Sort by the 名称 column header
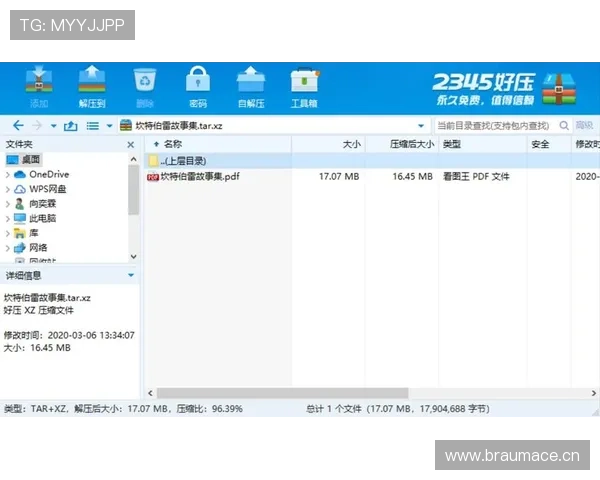This screenshot has height=480, width=600. [218, 144]
